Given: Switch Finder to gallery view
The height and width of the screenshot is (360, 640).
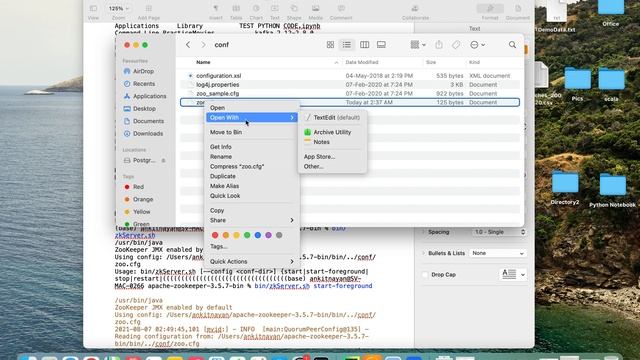Looking at the screenshot, I should [381, 45].
